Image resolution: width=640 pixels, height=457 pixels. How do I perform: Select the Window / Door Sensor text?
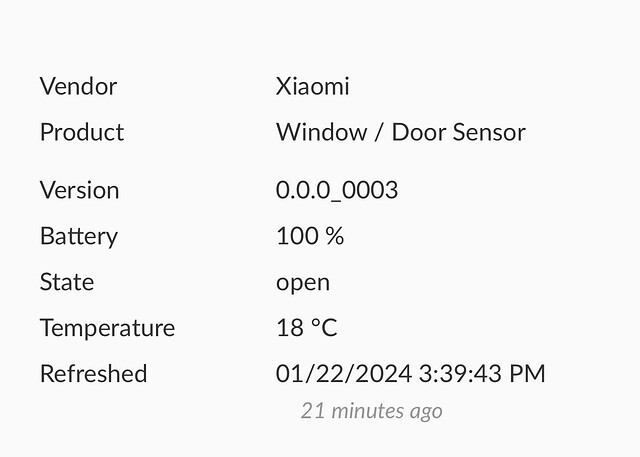401,132
